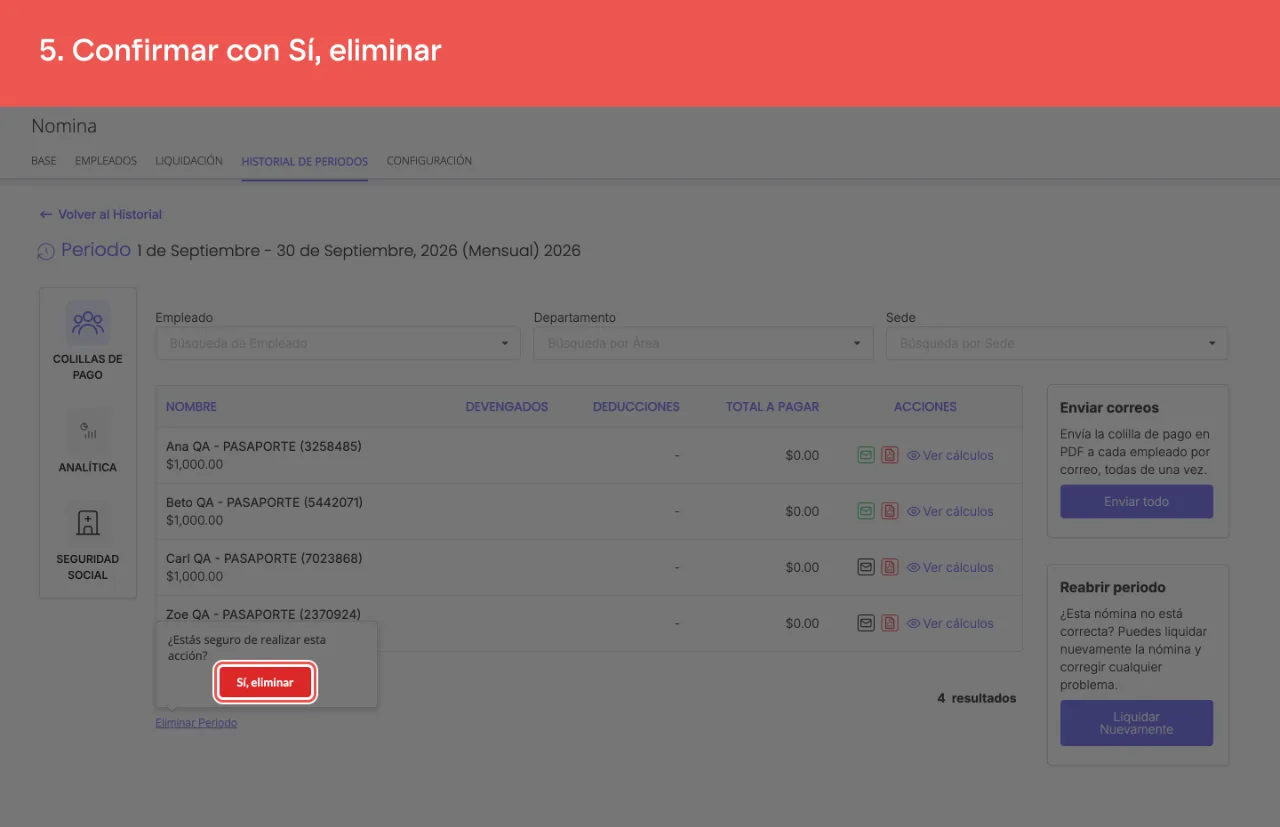Open the Analítica section icon

point(88,430)
